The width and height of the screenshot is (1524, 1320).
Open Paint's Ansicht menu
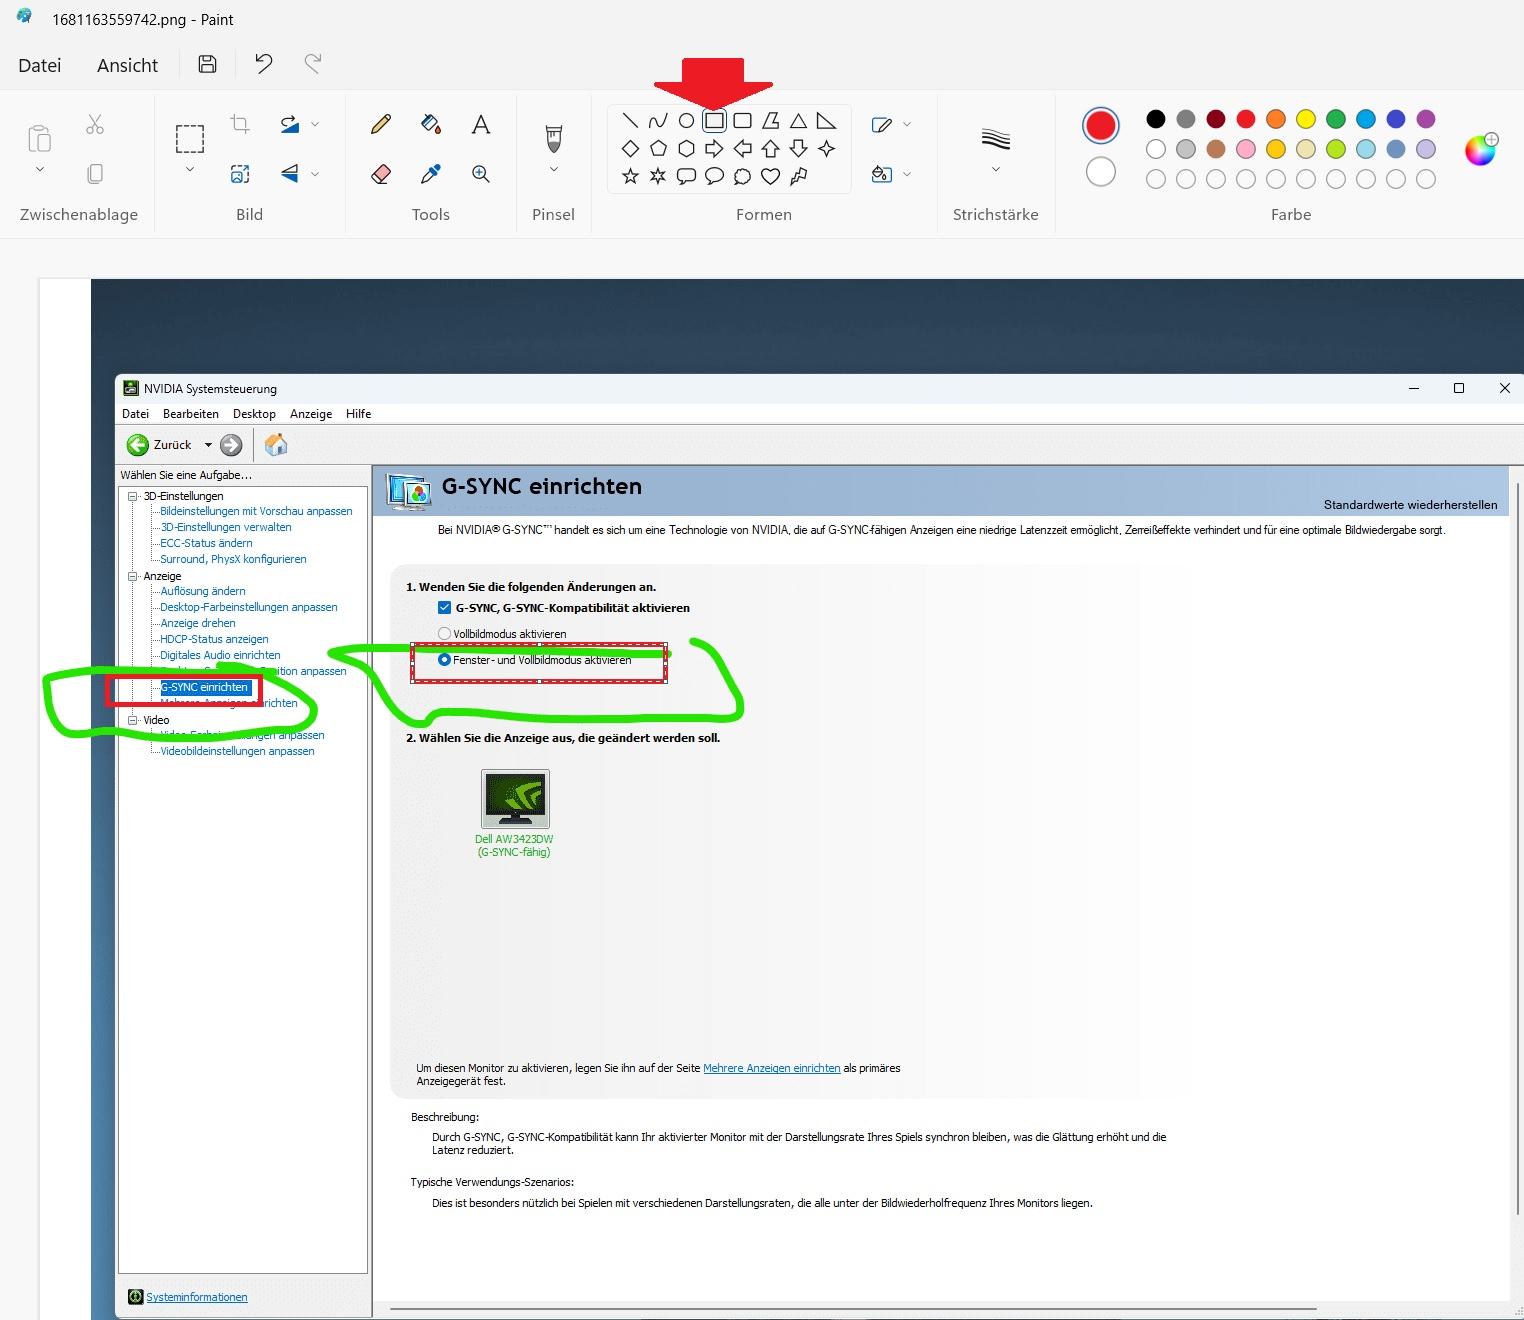click(x=127, y=65)
